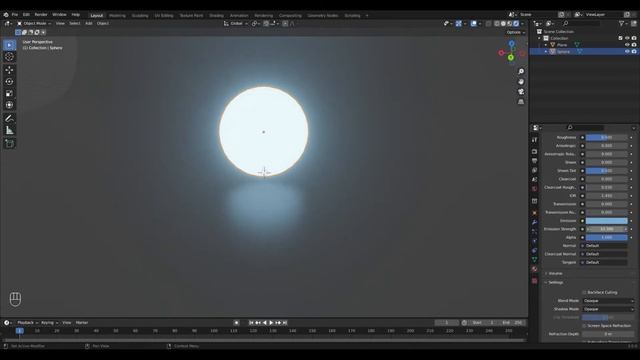Open the Object Data properties tab
Screen dimensions: 640x360
[x=534, y=260]
